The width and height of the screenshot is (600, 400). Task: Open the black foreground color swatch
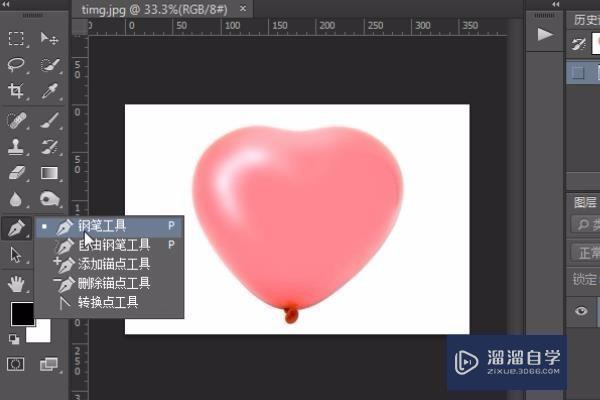(x=22, y=314)
